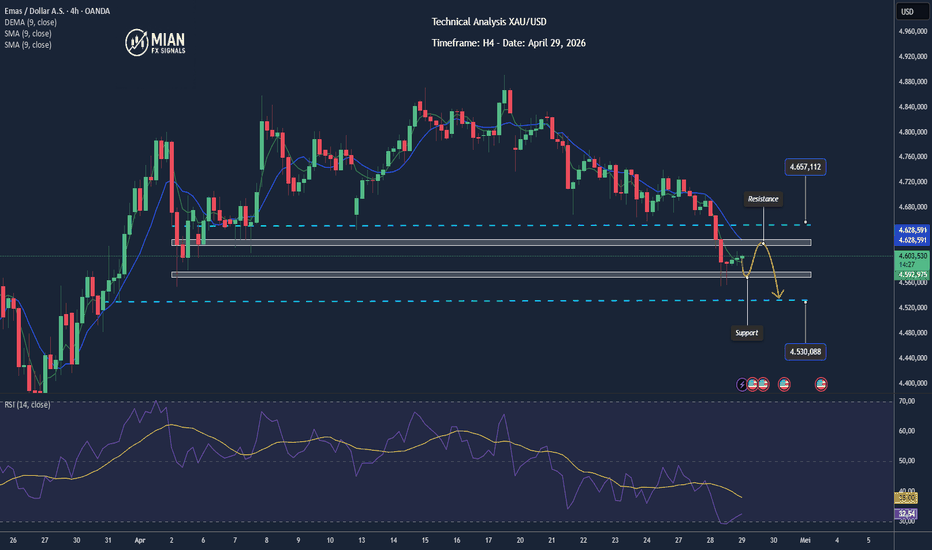Click the 50,00 RSI axis label

(906, 461)
